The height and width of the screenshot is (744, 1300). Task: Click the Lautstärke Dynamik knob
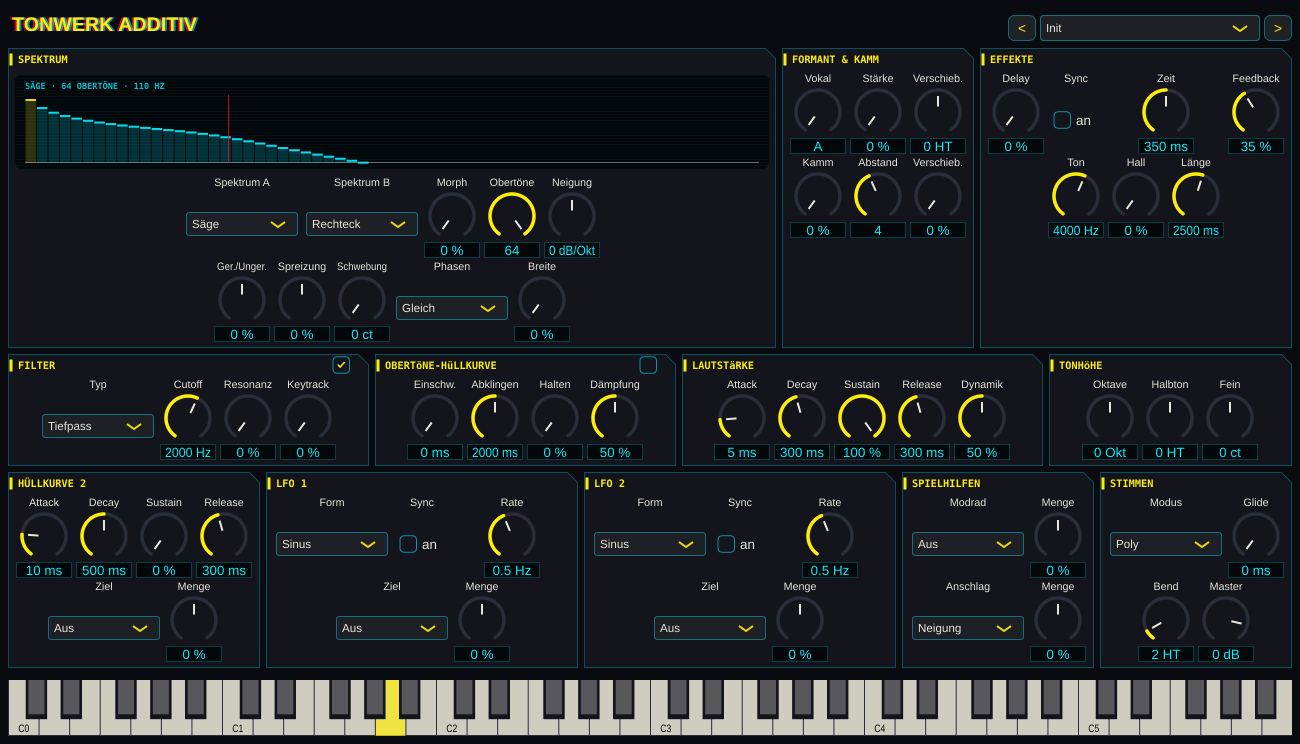982,418
